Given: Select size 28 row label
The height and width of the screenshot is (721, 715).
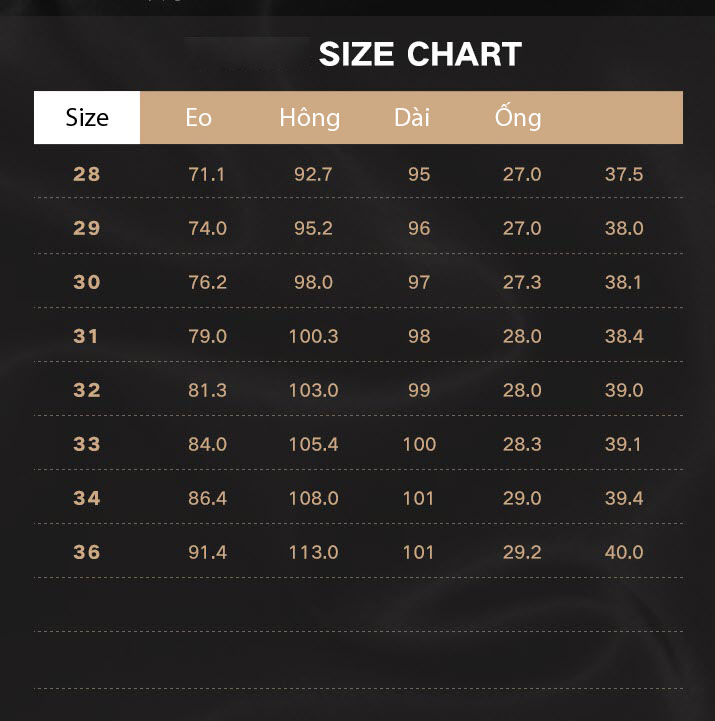Looking at the screenshot, I should (x=86, y=174).
